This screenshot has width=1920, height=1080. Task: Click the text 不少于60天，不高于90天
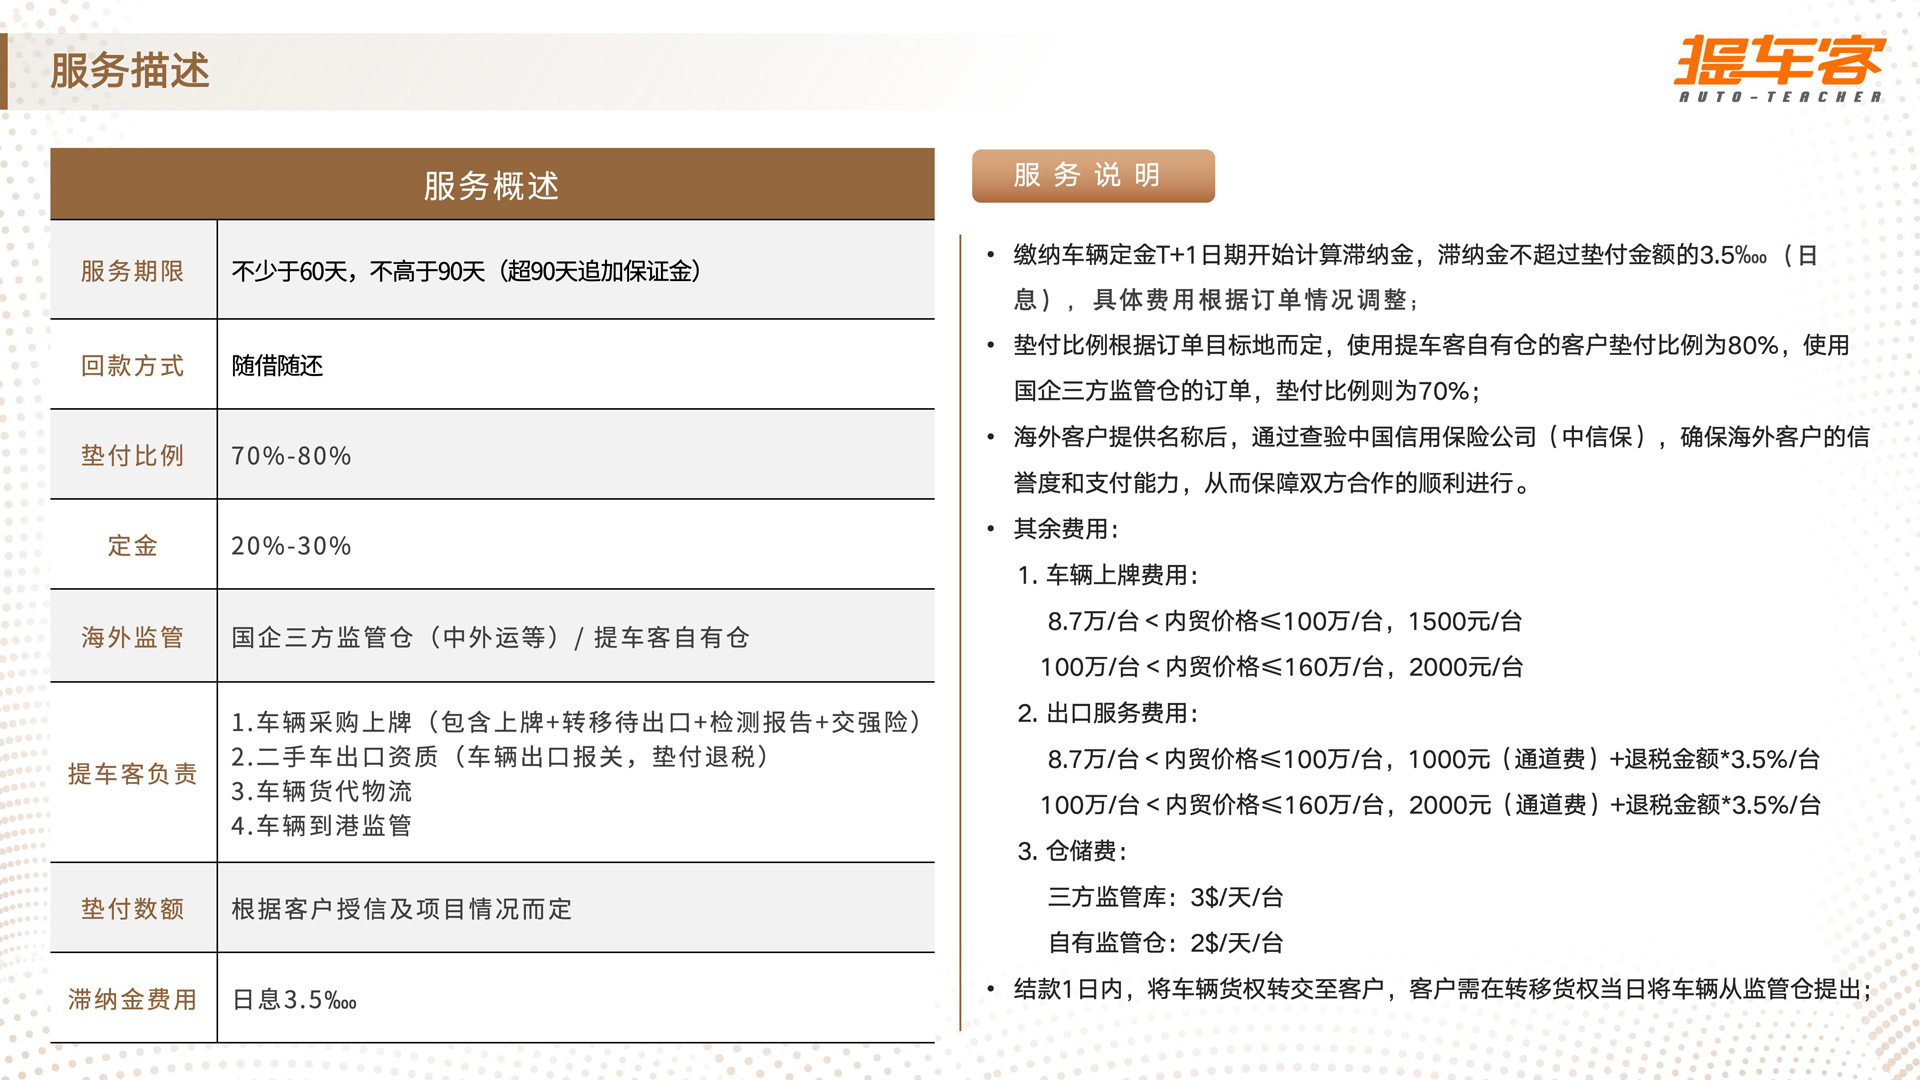(x=358, y=271)
